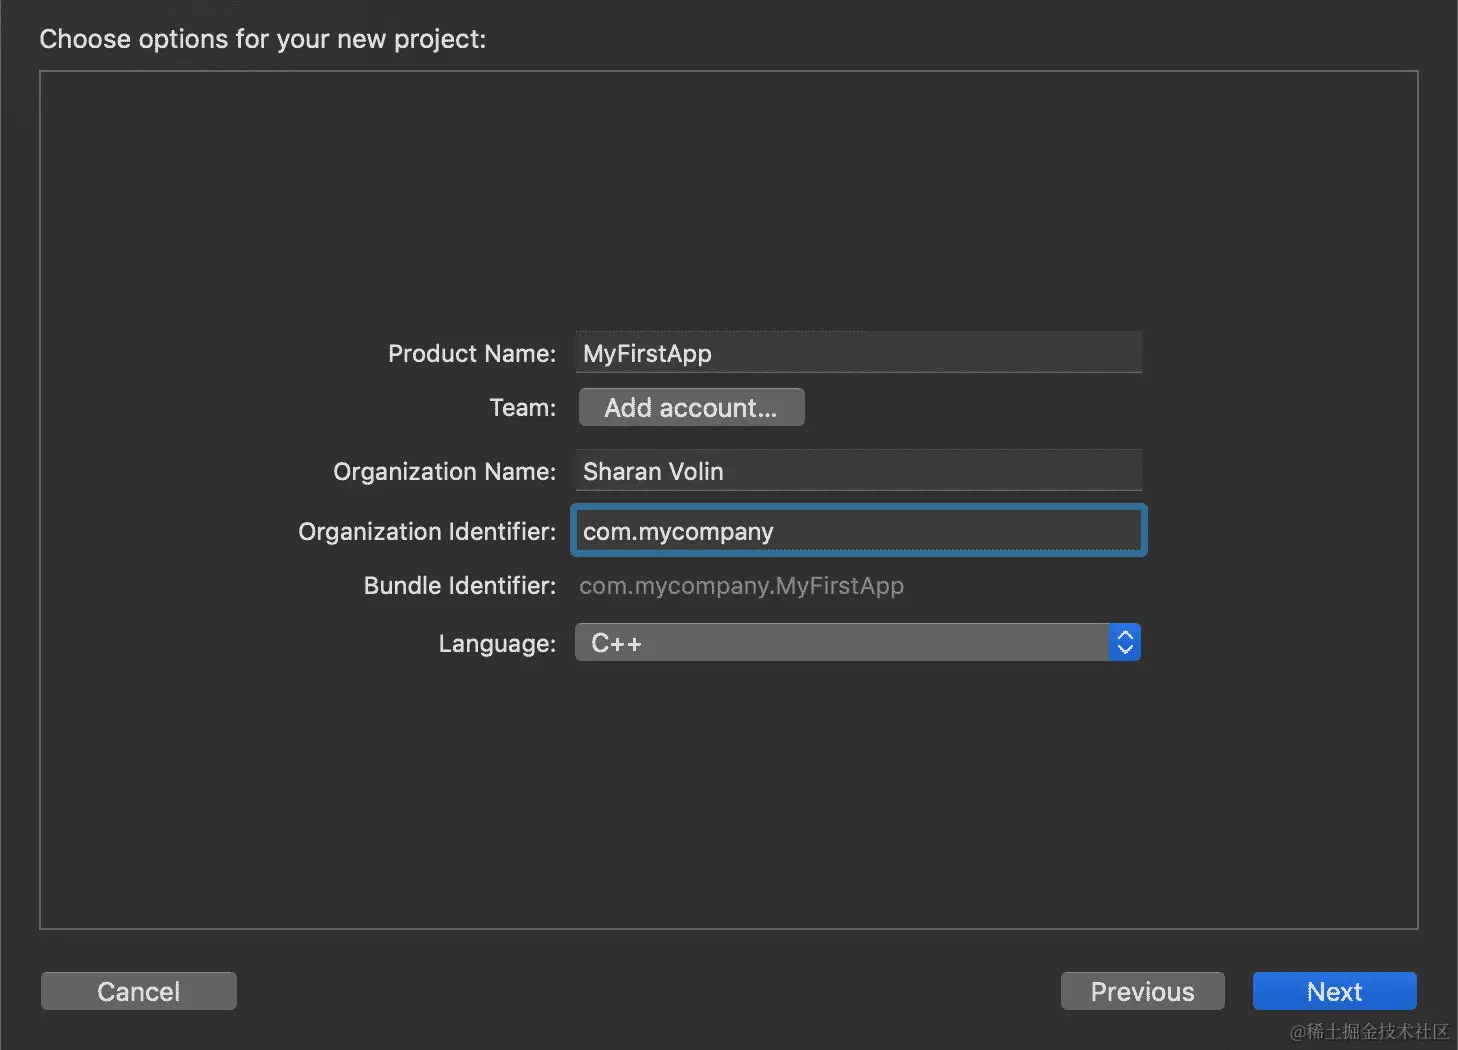Click the Next button
The height and width of the screenshot is (1050, 1458).
(x=1334, y=991)
